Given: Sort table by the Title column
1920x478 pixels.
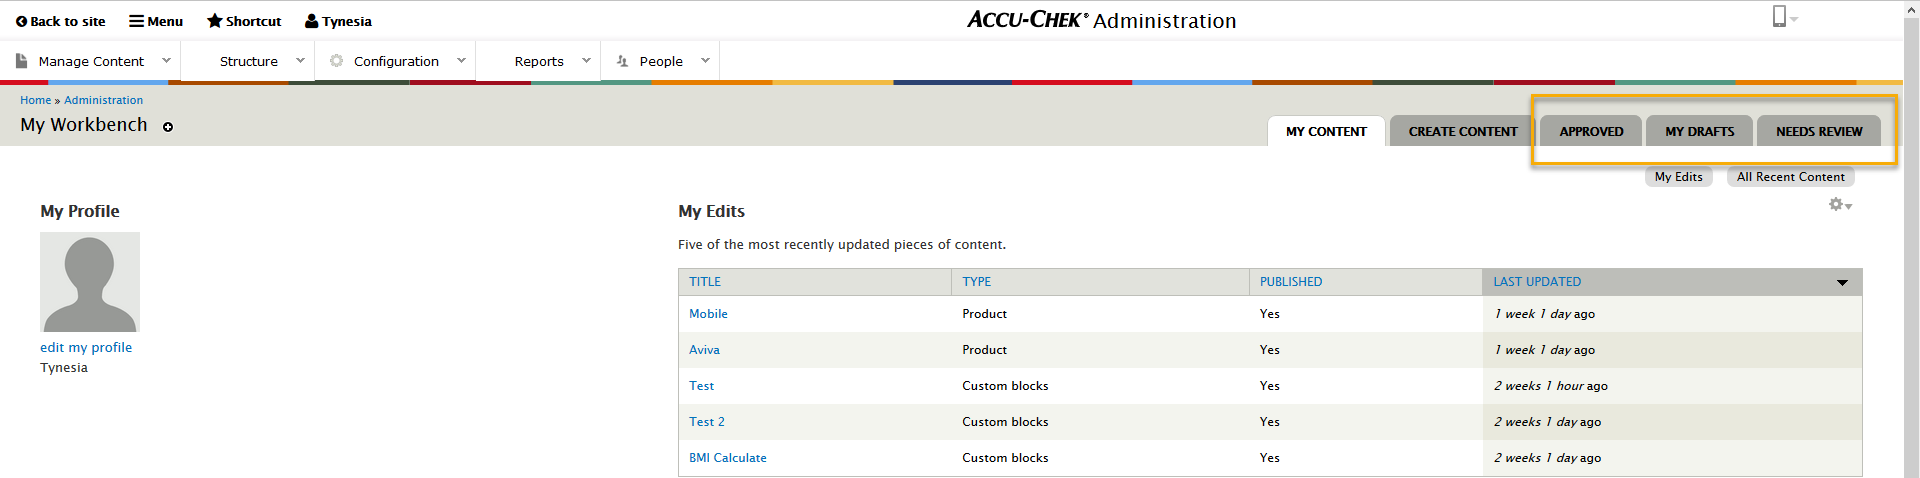Looking at the screenshot, I should point(705,282).
